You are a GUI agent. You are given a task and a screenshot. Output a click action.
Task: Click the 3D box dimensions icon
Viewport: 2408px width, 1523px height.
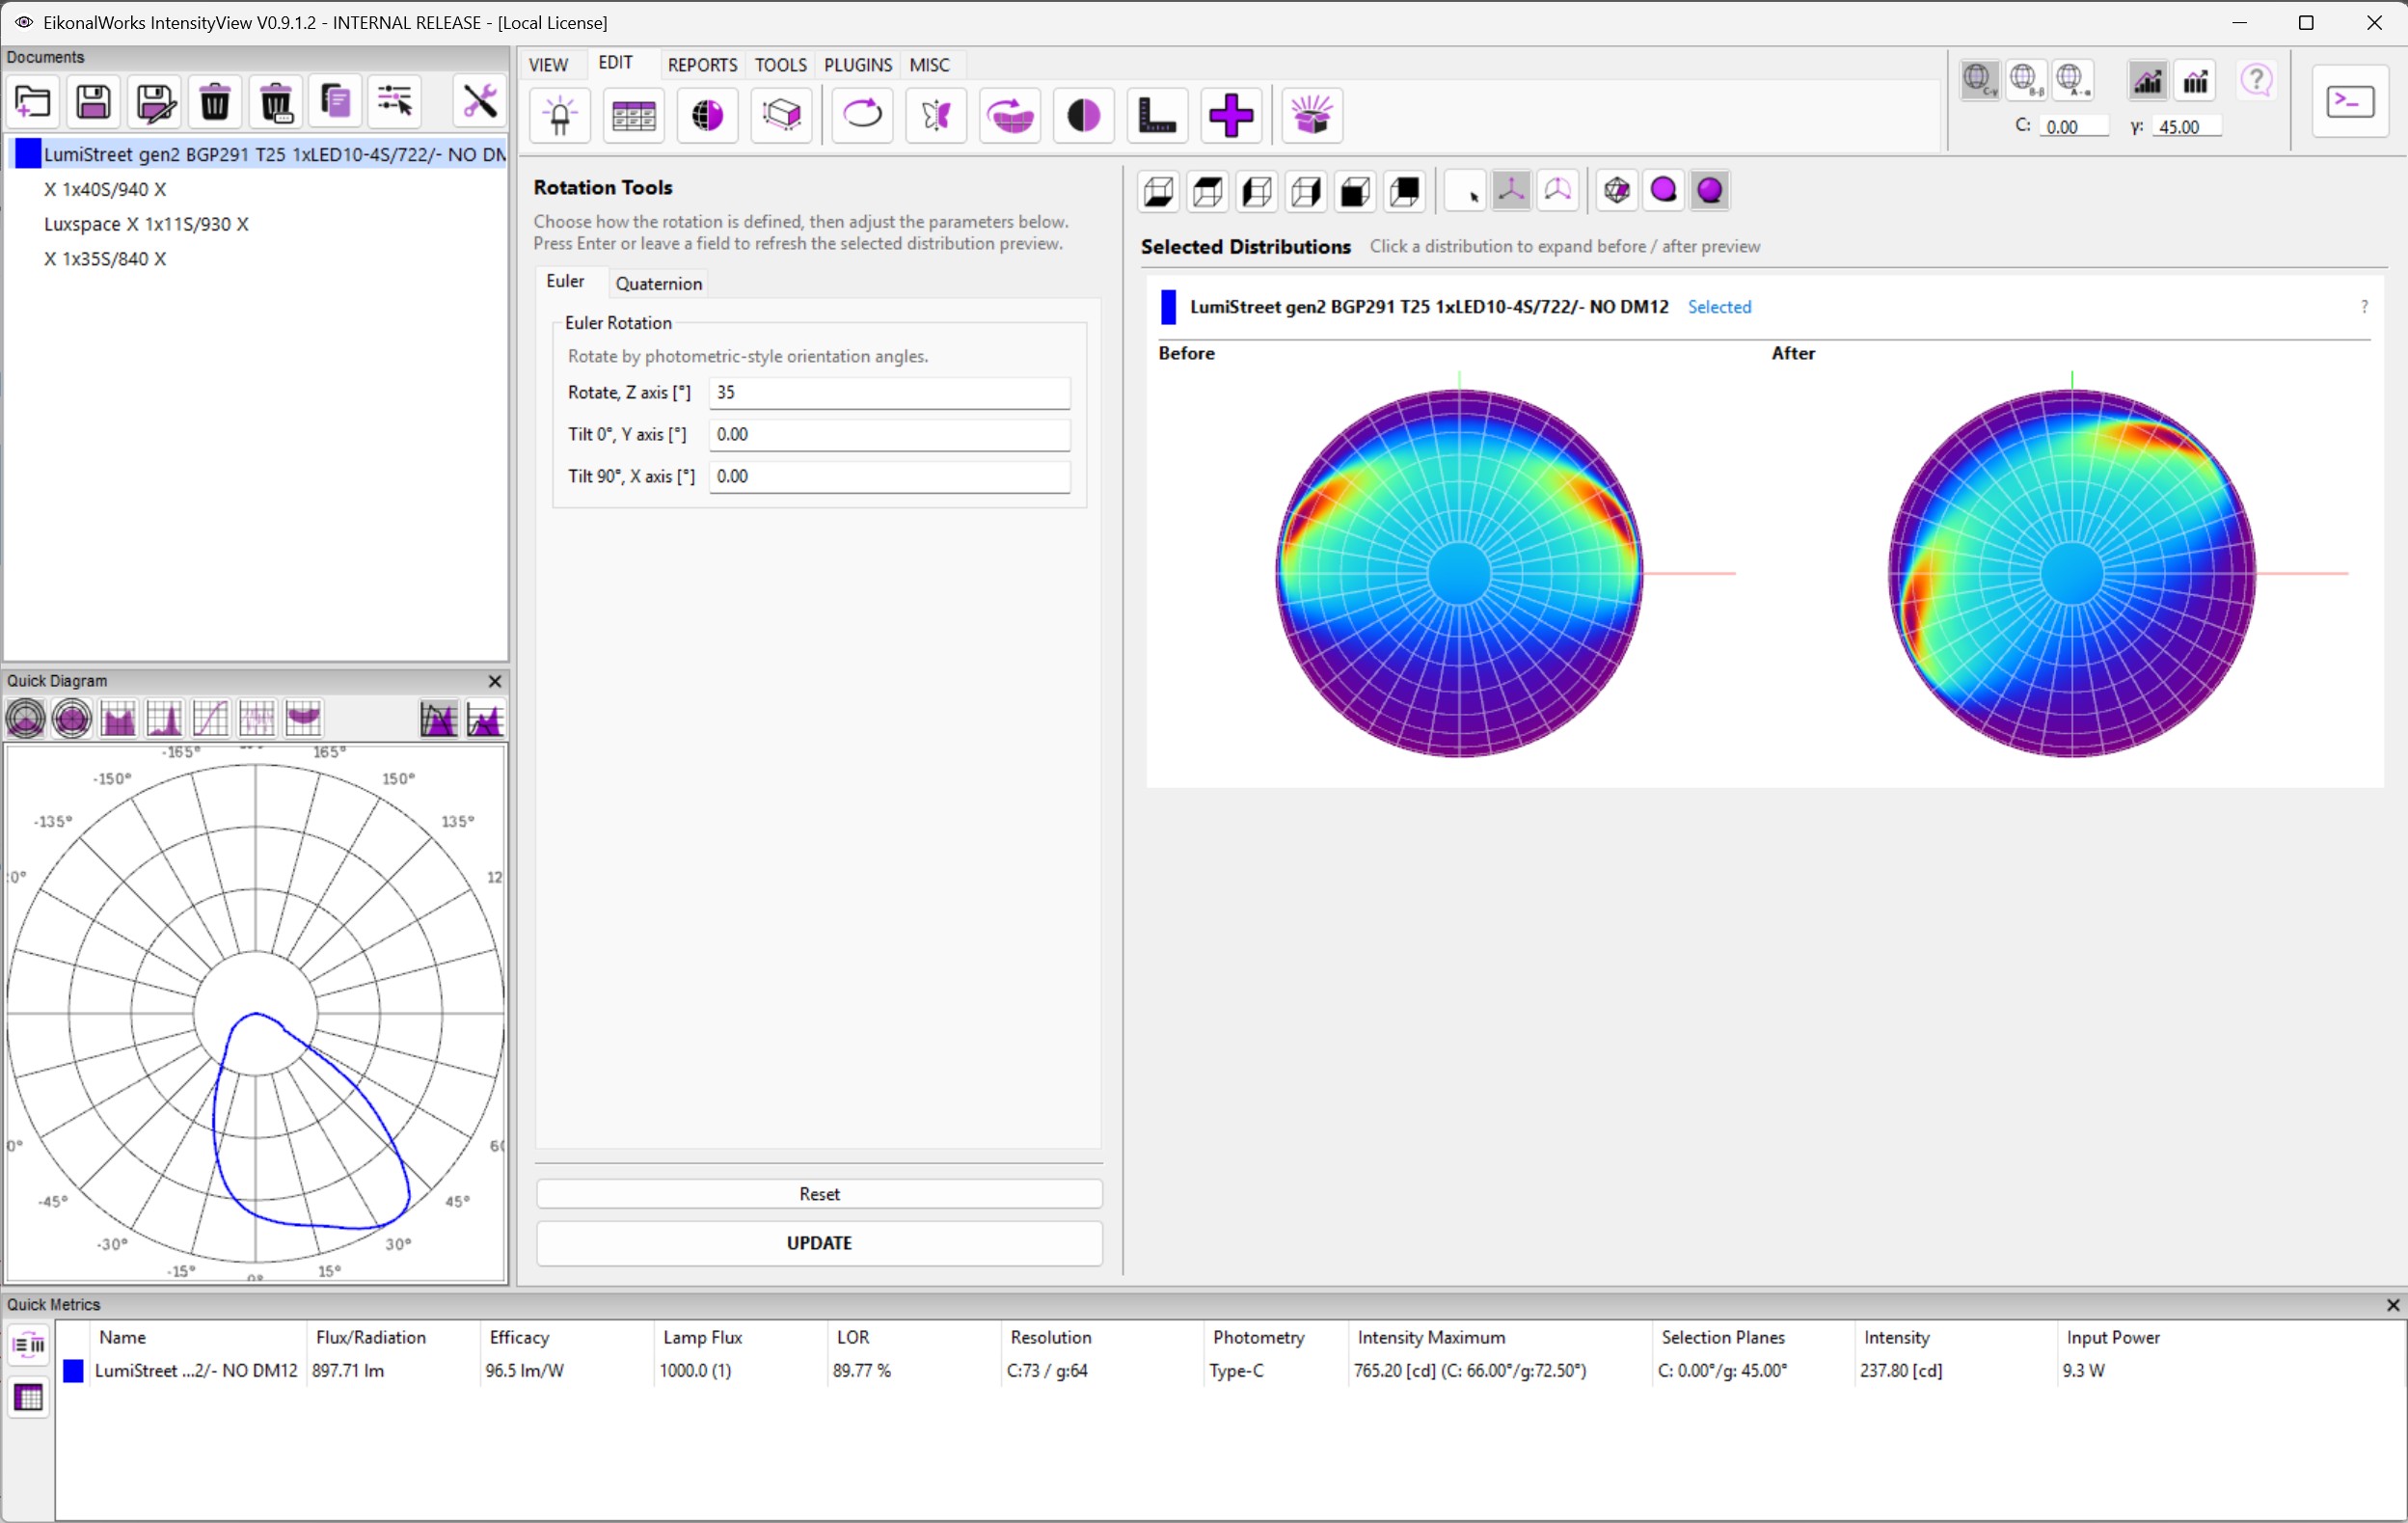pyautogui.click(x=781, y=115)
